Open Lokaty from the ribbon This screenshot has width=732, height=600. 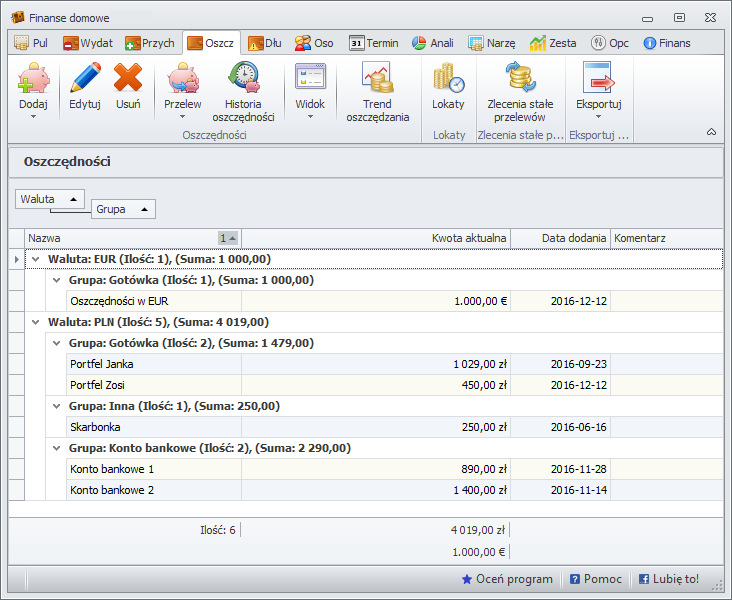[448, 78]
